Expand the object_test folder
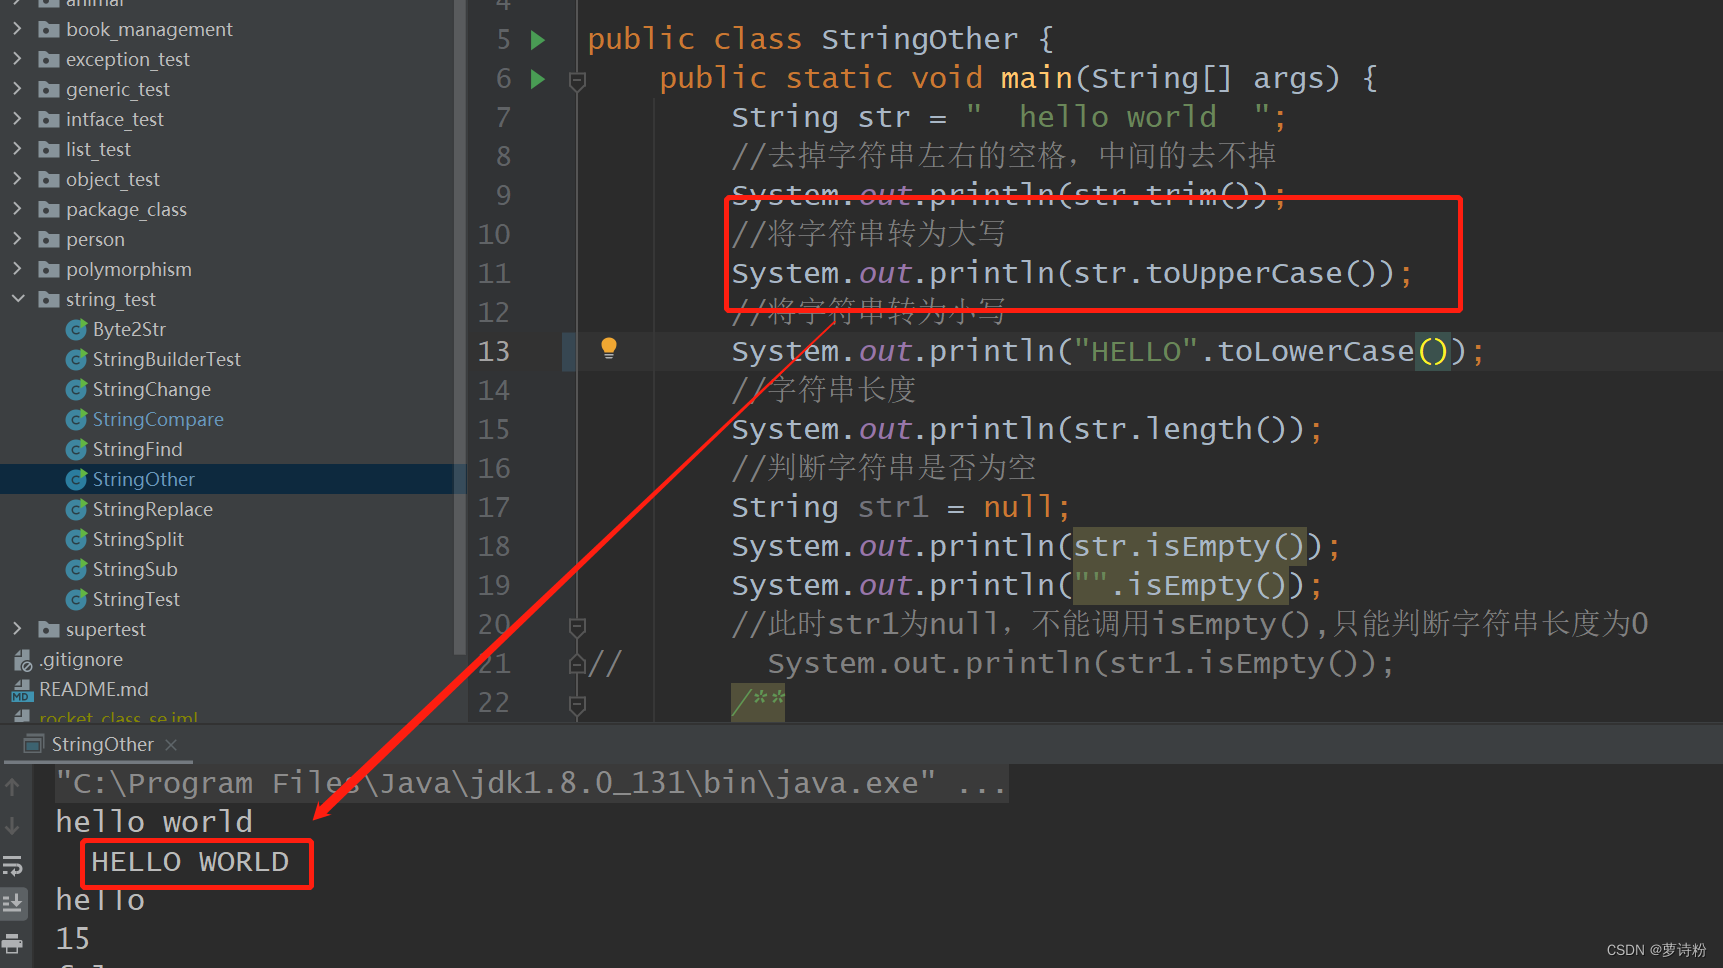 (17, 179)
